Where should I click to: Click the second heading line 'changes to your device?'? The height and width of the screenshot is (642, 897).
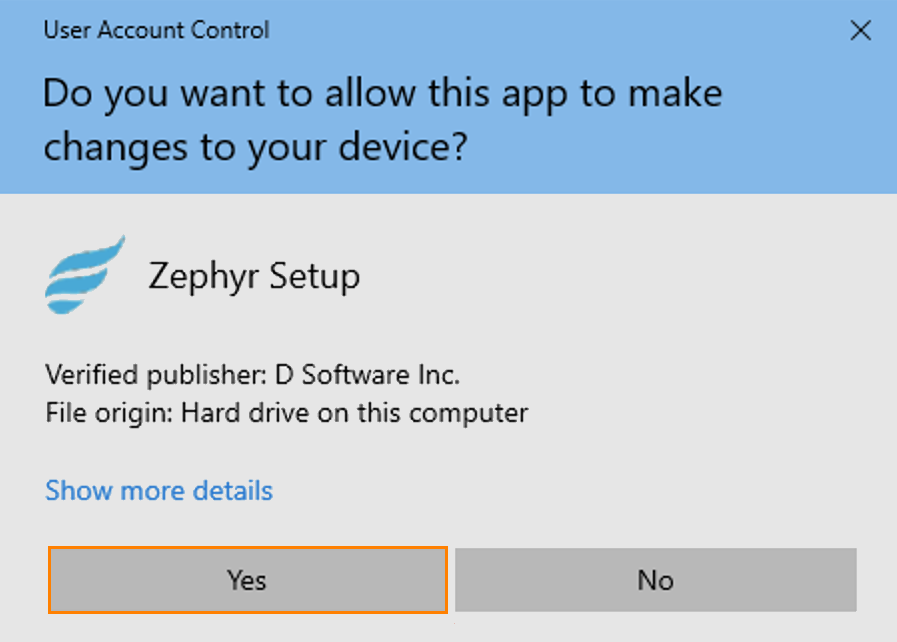(255, 147)
